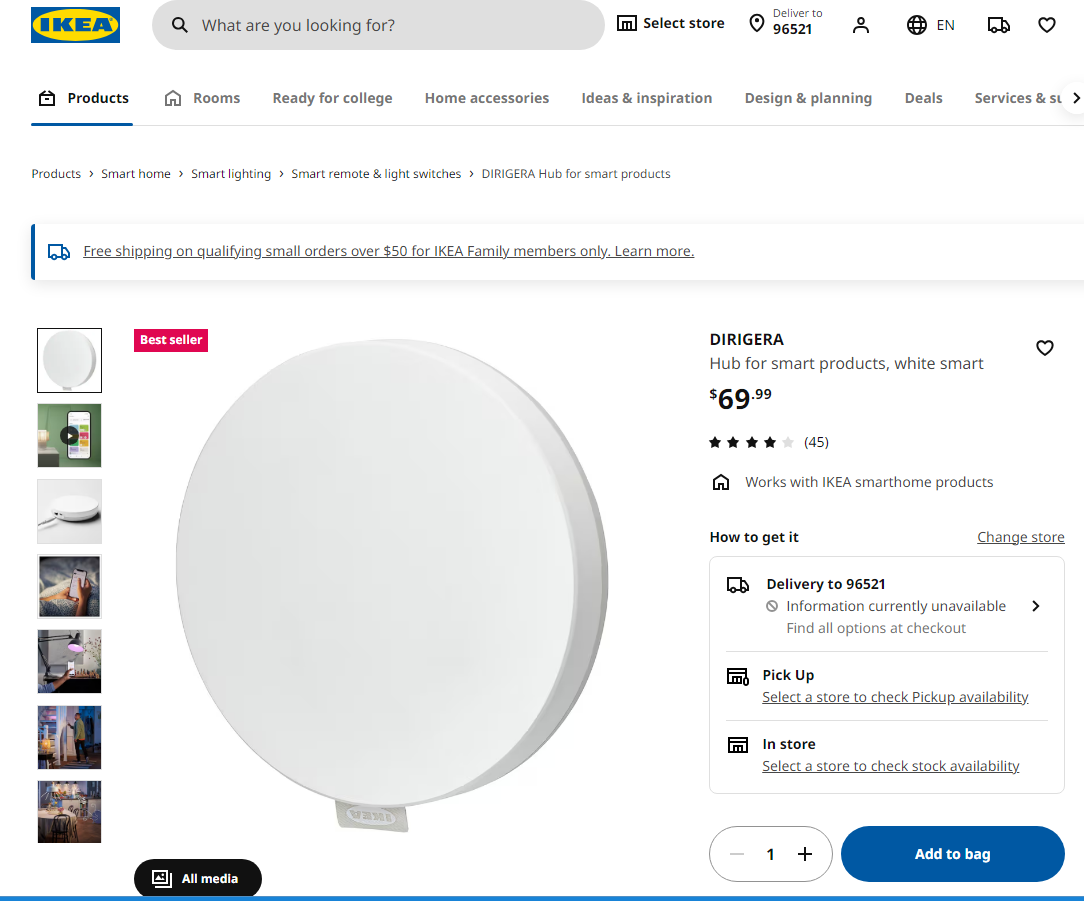Decrease quantity with minus button
This screenshot has width=1084, height=901.
[737, 854]
